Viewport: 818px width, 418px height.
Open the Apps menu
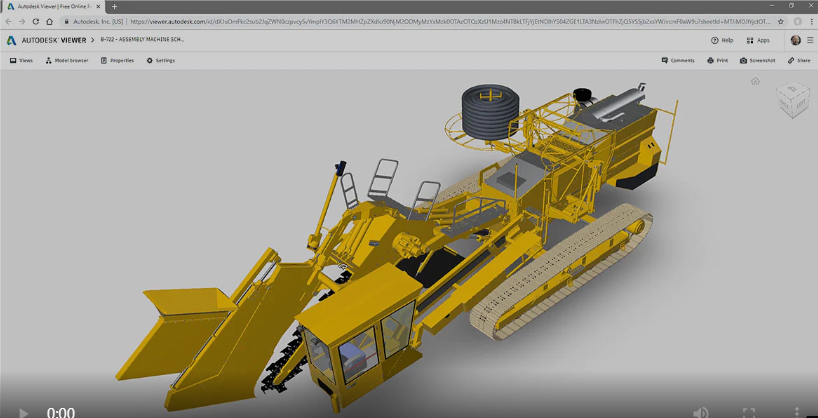pyautogui.click(x=758, y=40)
